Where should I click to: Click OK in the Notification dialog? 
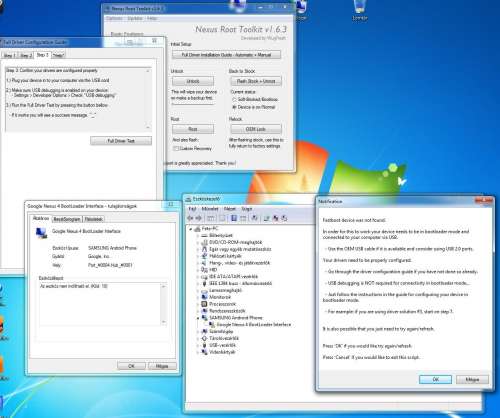click(x=435, y=379)
